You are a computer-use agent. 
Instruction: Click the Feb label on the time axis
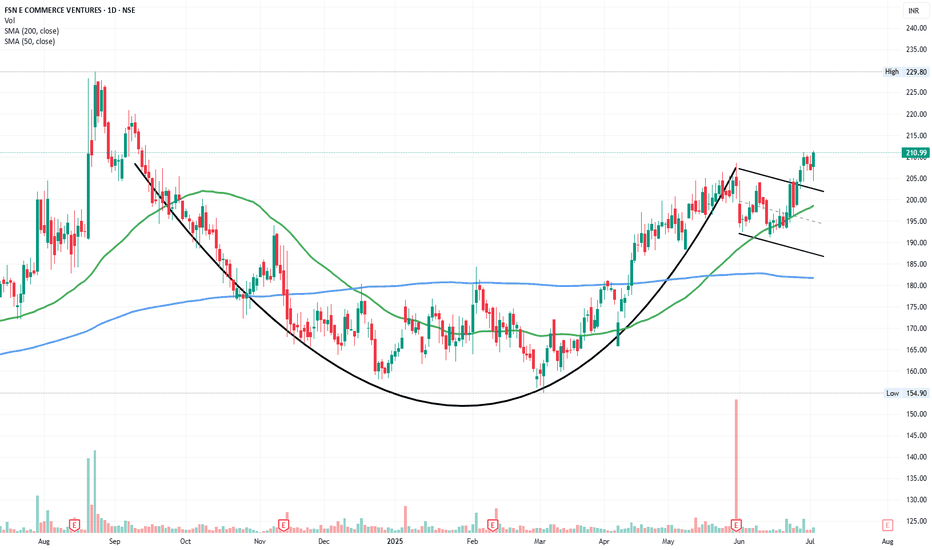[x=473, y=542]
